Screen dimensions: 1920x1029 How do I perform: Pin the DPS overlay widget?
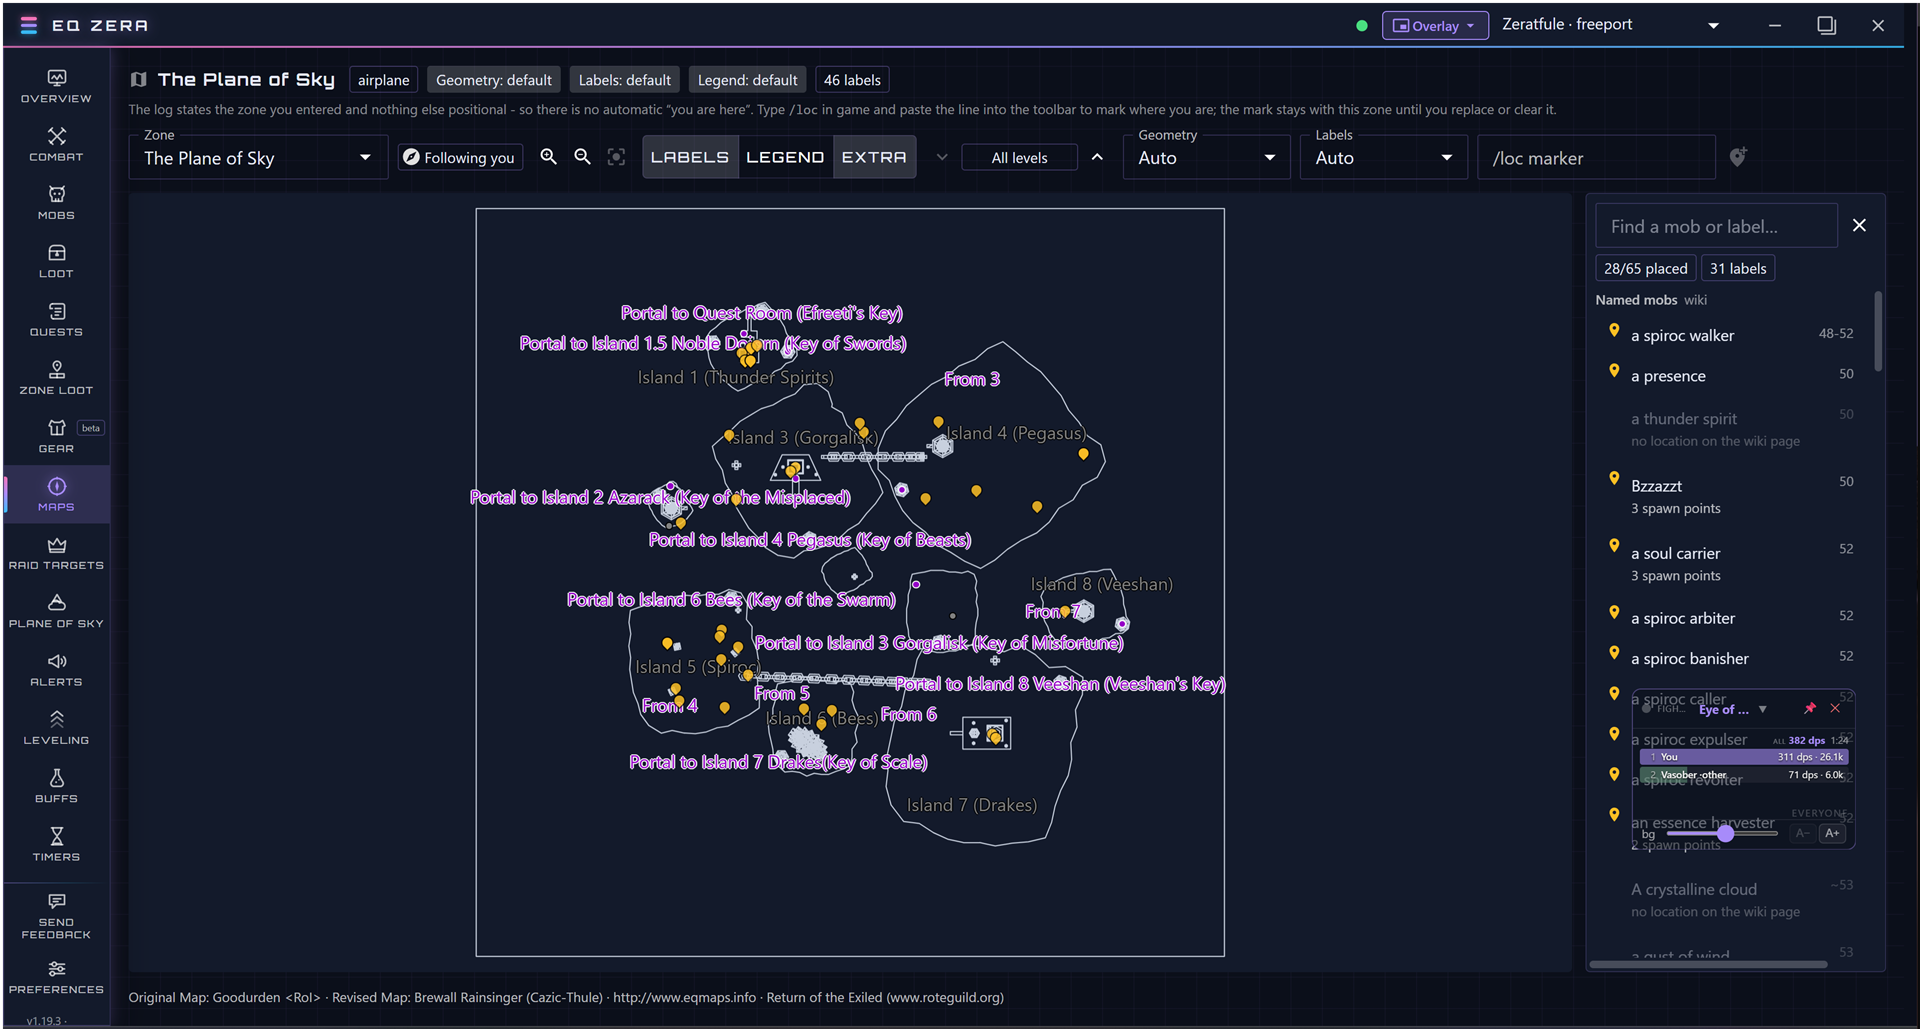[x=1810, y=708]
